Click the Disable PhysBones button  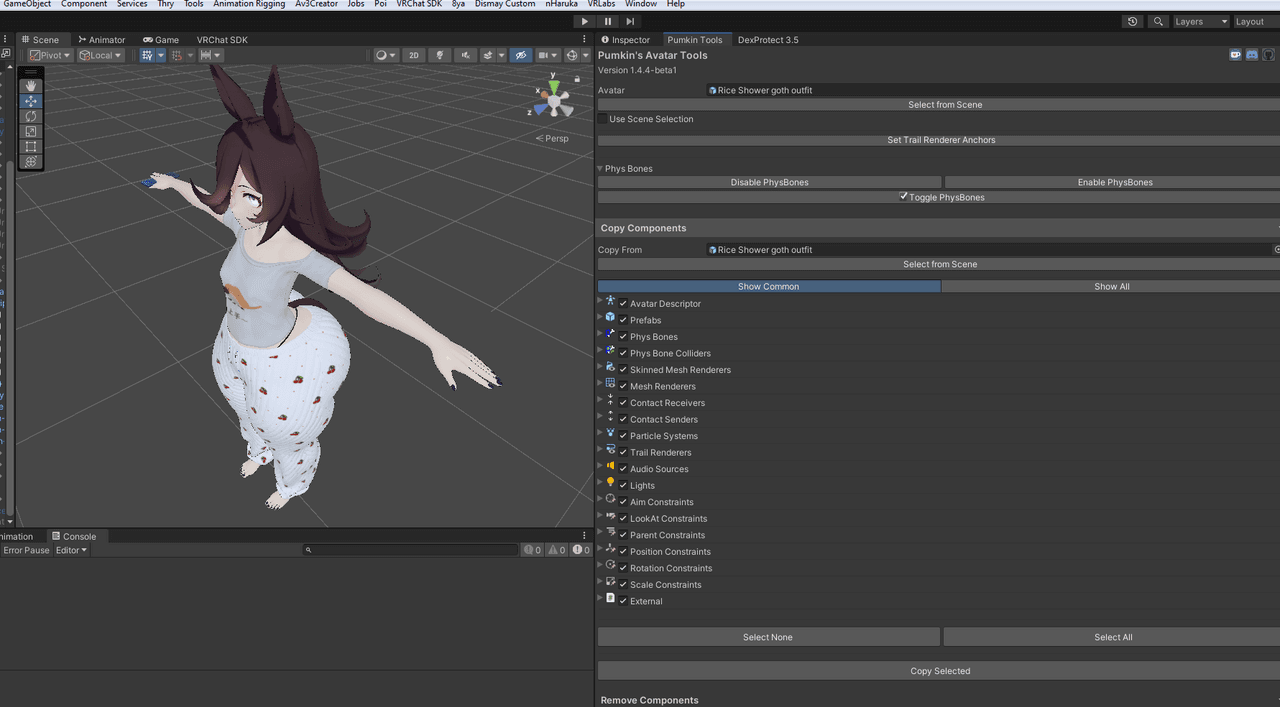point(770,182)
